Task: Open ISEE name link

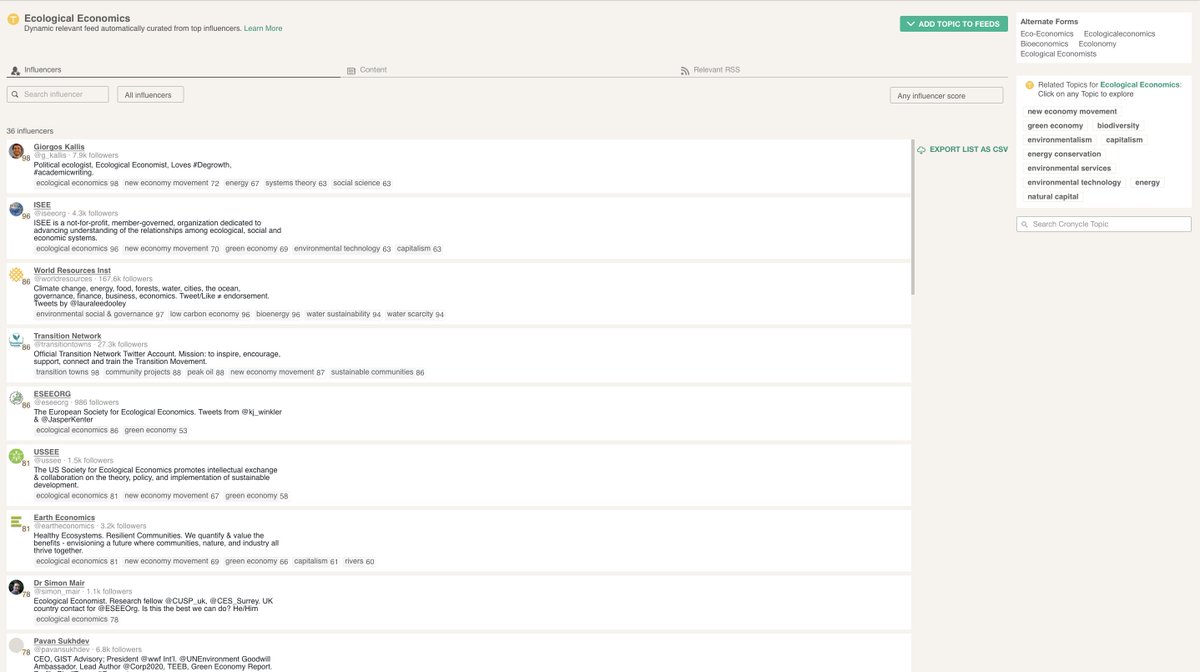Action: pyautogui.click(x=42, y=205)
